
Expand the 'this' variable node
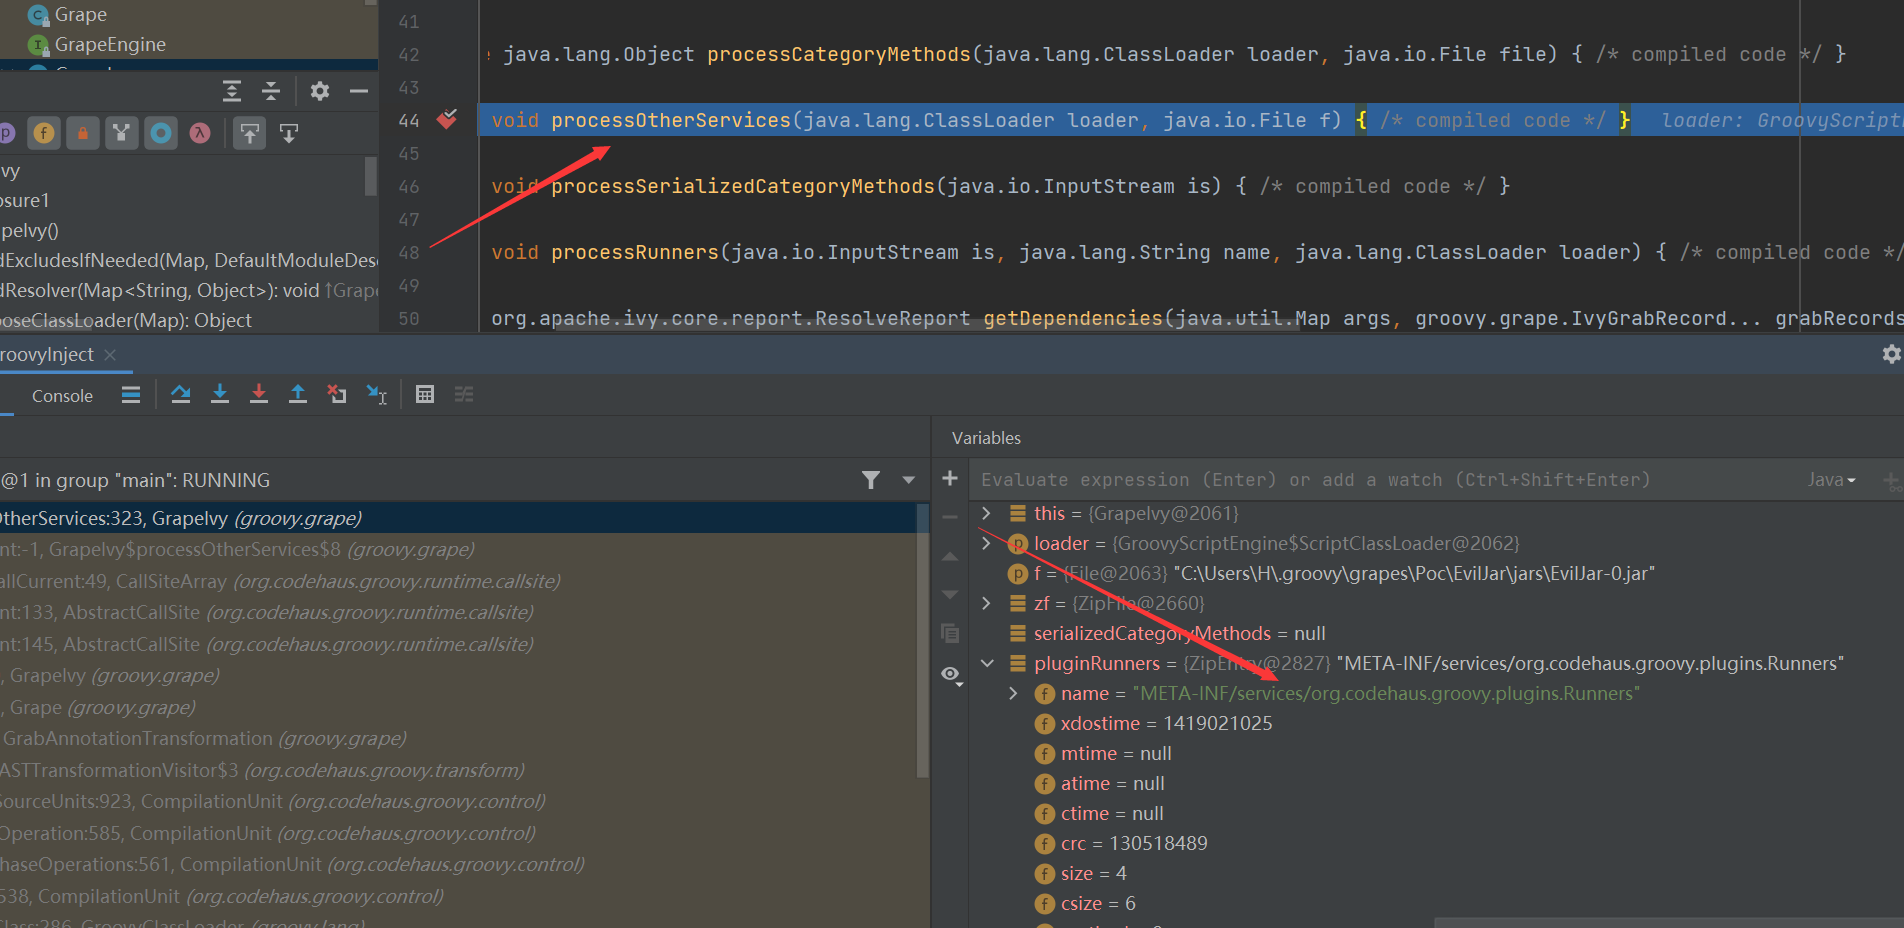pos(987,513)
